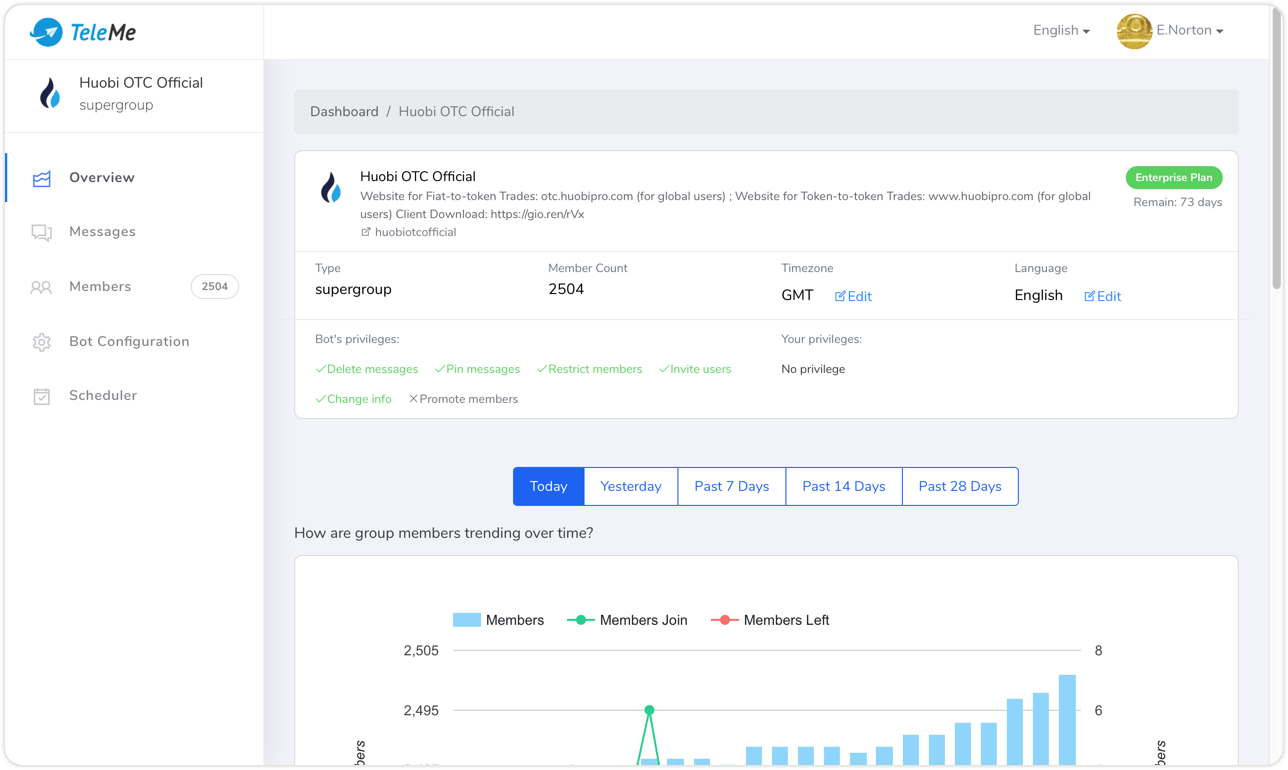Click the TeleMe paper plane logo
Image resolution: width=1288 pixels, height=770 pixels.
[46, 32]
